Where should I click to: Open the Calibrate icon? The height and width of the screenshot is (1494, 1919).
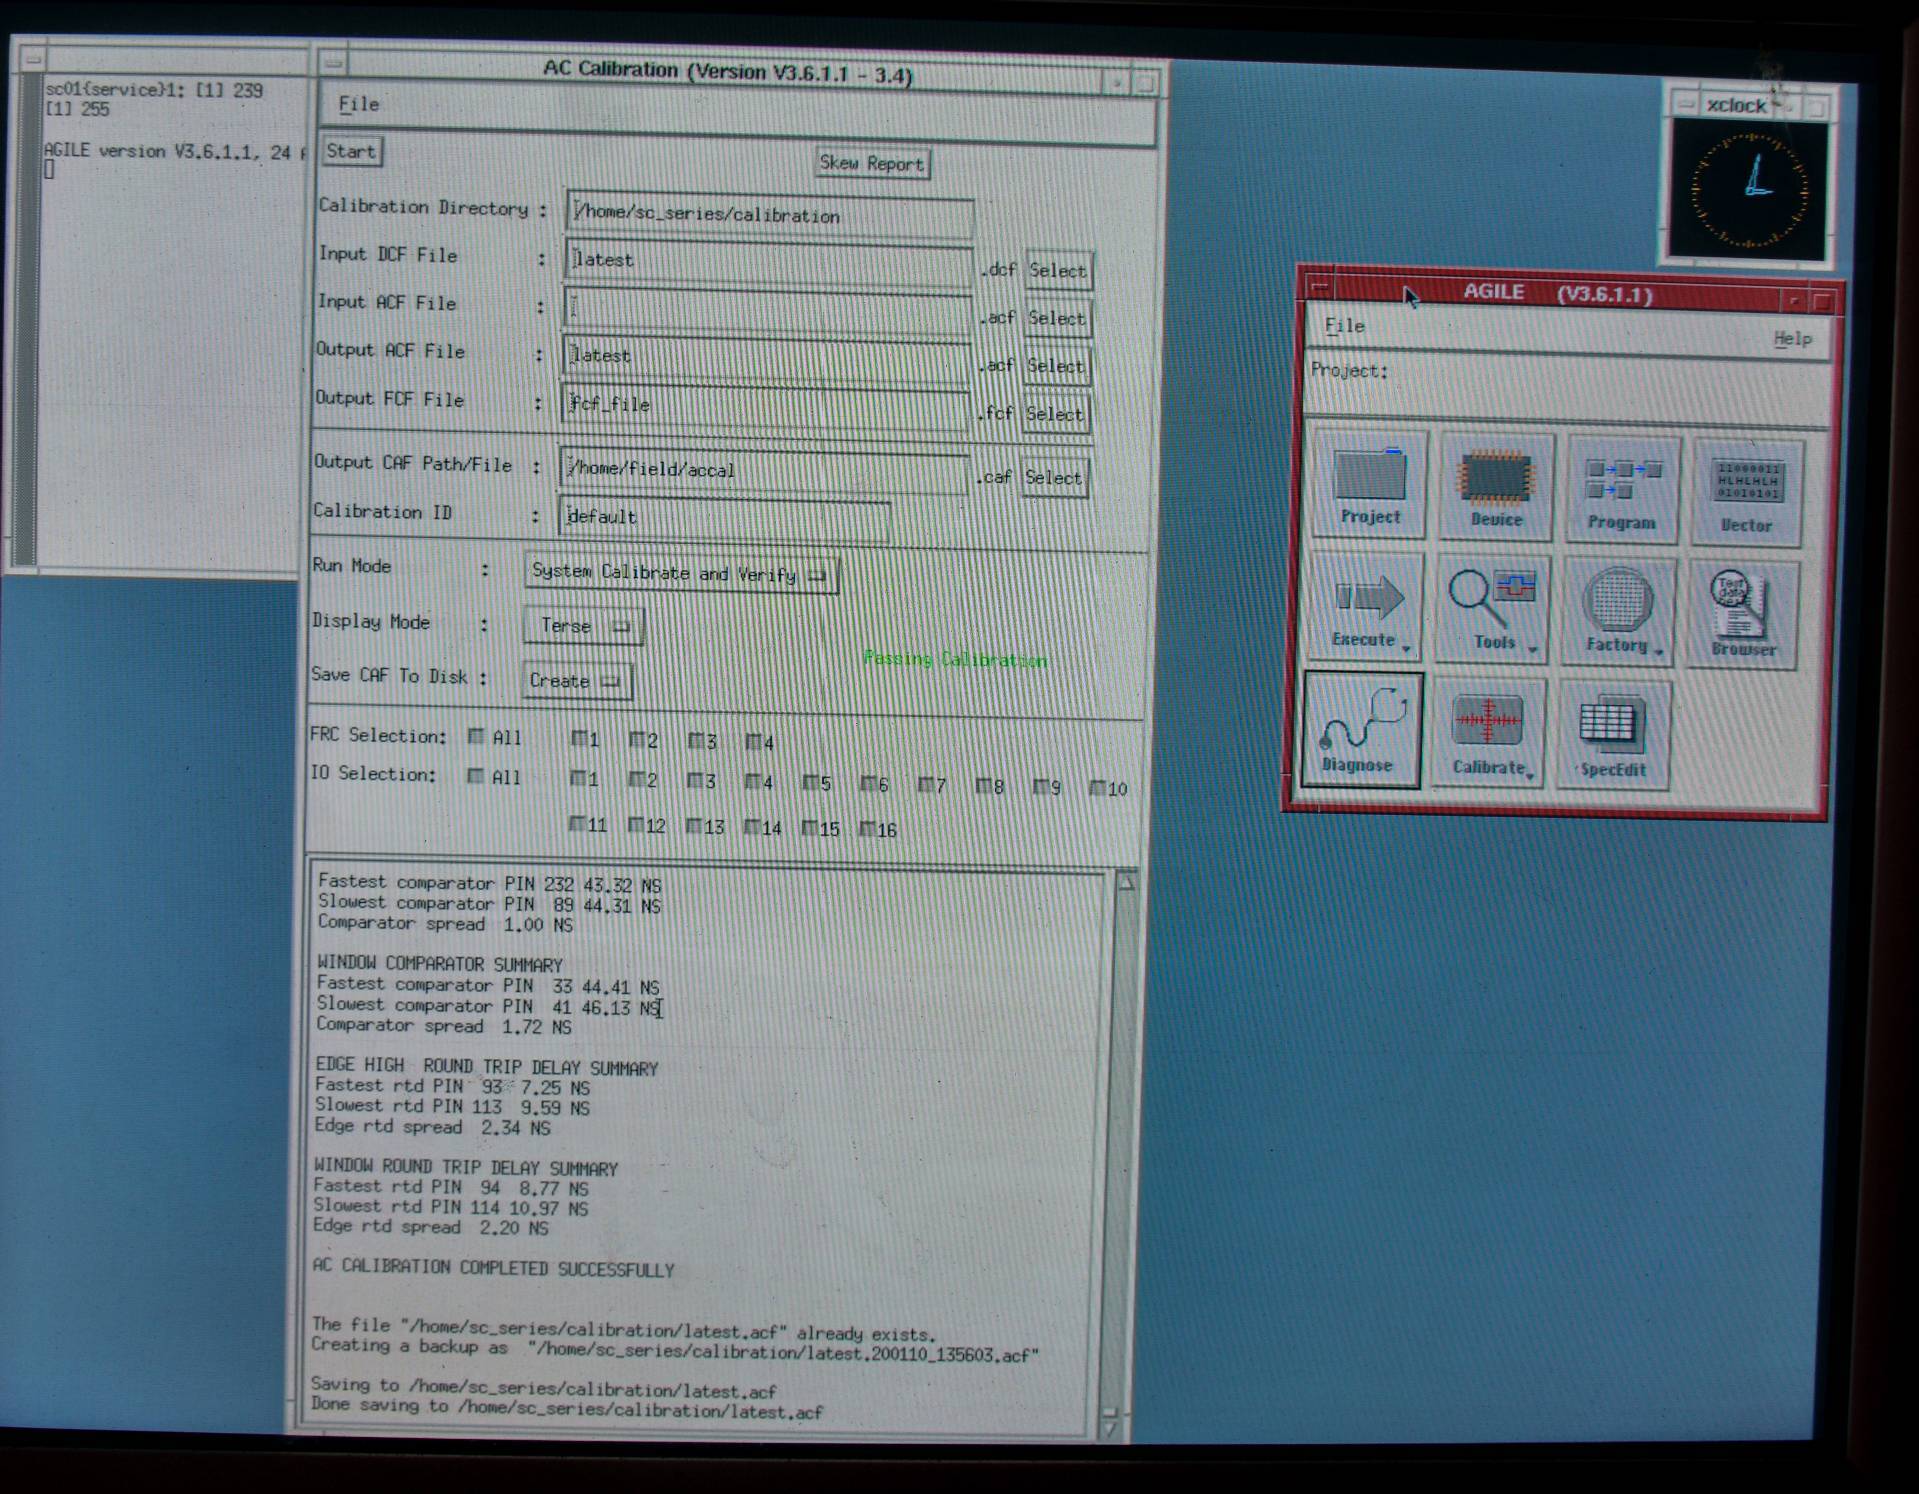coord(1489,735)
